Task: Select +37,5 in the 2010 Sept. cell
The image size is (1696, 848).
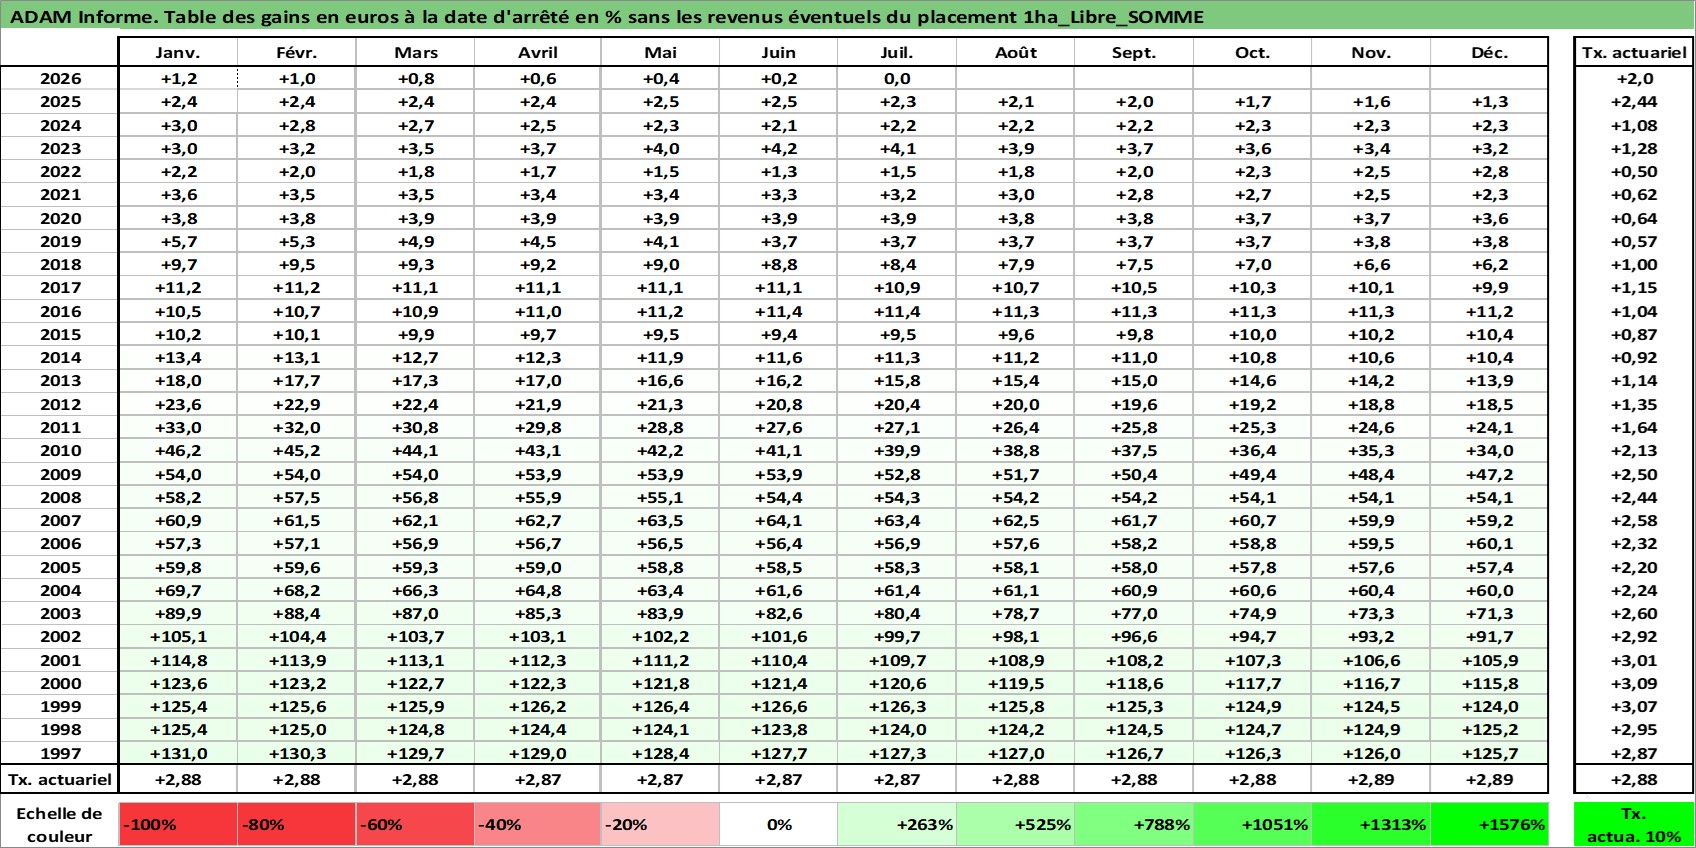Action: pyautogui.click(x=1134, y=450)
